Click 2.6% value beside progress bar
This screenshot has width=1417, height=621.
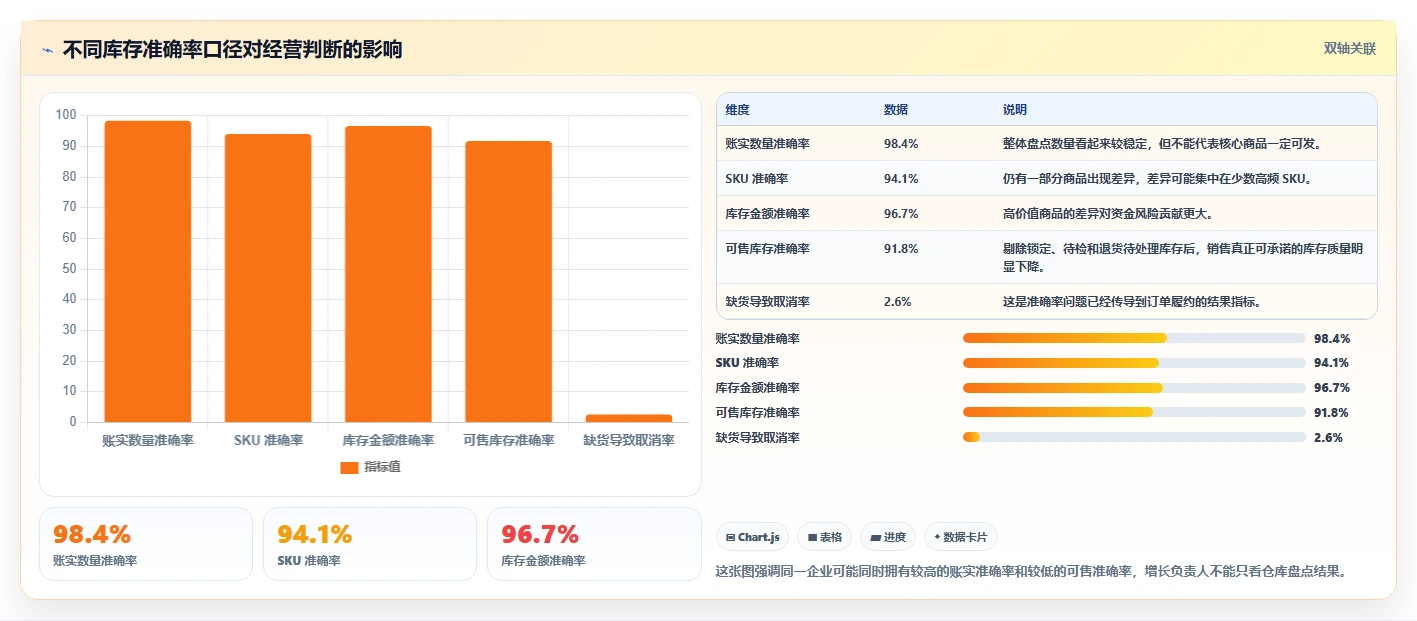(1328, 437)
